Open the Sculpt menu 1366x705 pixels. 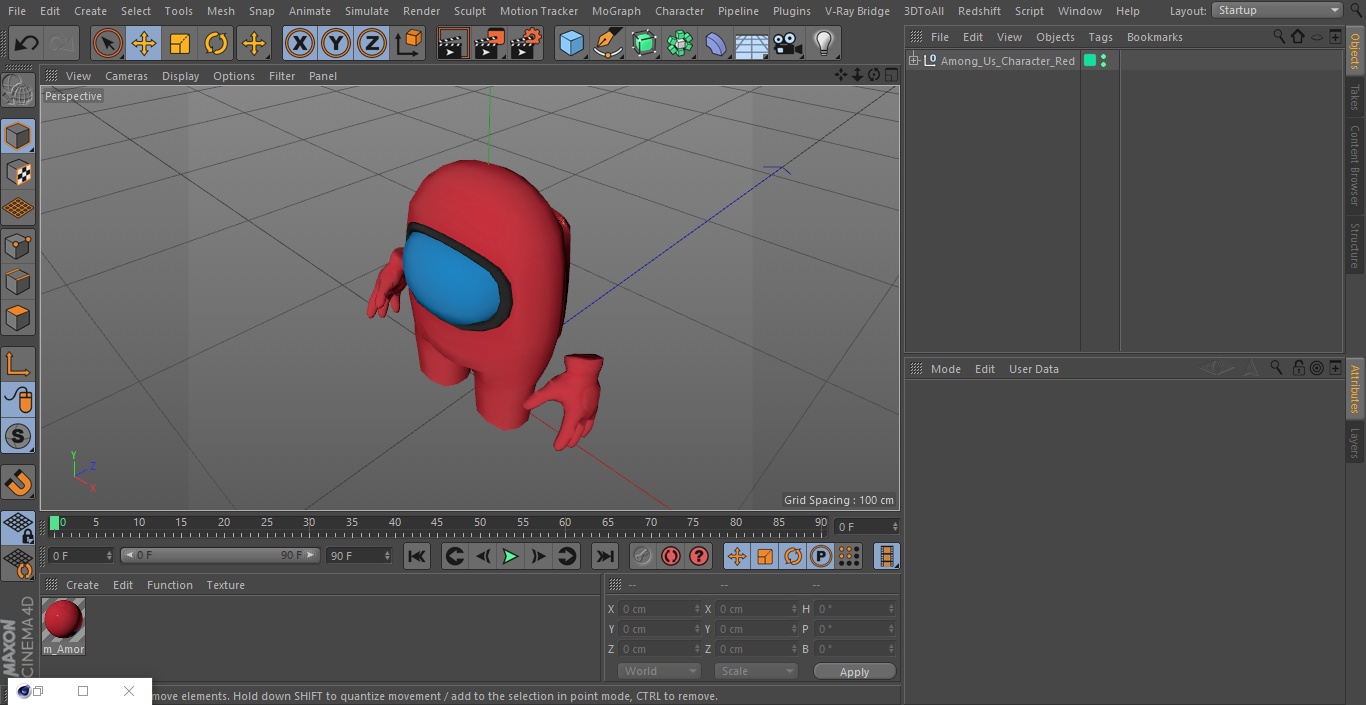click(x=469, y=11)
